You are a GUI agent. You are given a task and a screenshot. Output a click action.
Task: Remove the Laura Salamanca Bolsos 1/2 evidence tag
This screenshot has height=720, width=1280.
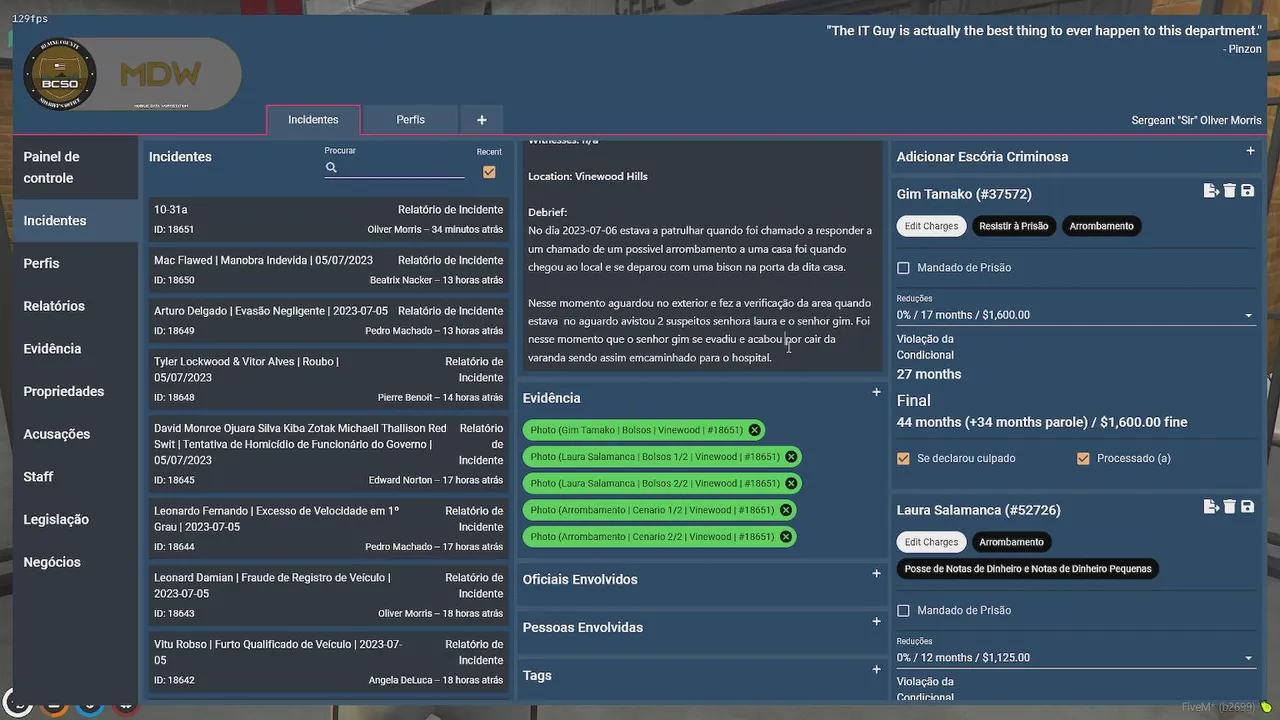tap(791, 457)
